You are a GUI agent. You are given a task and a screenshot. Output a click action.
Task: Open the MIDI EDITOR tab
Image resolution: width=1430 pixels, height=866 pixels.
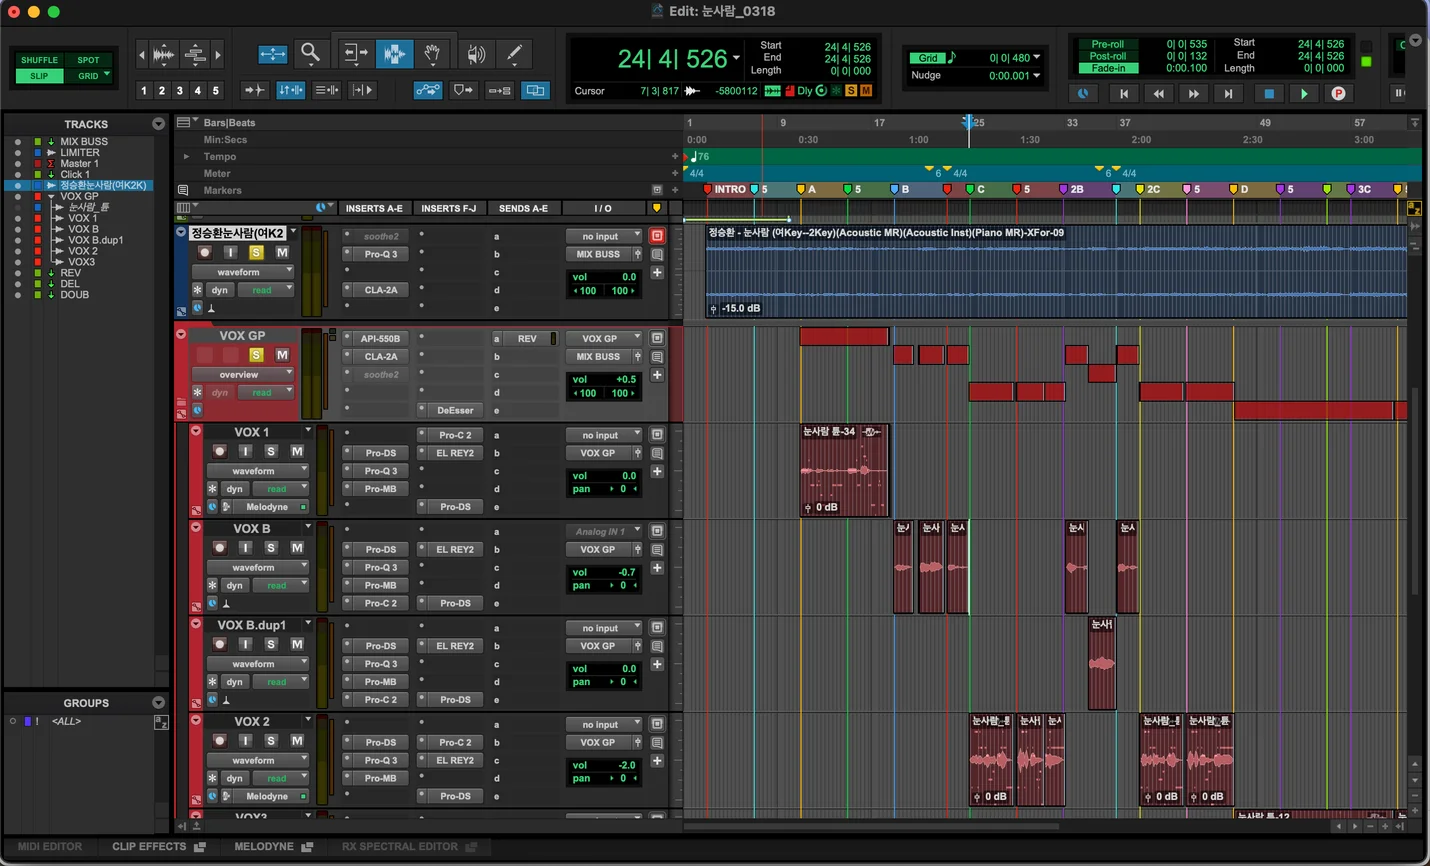50,847
